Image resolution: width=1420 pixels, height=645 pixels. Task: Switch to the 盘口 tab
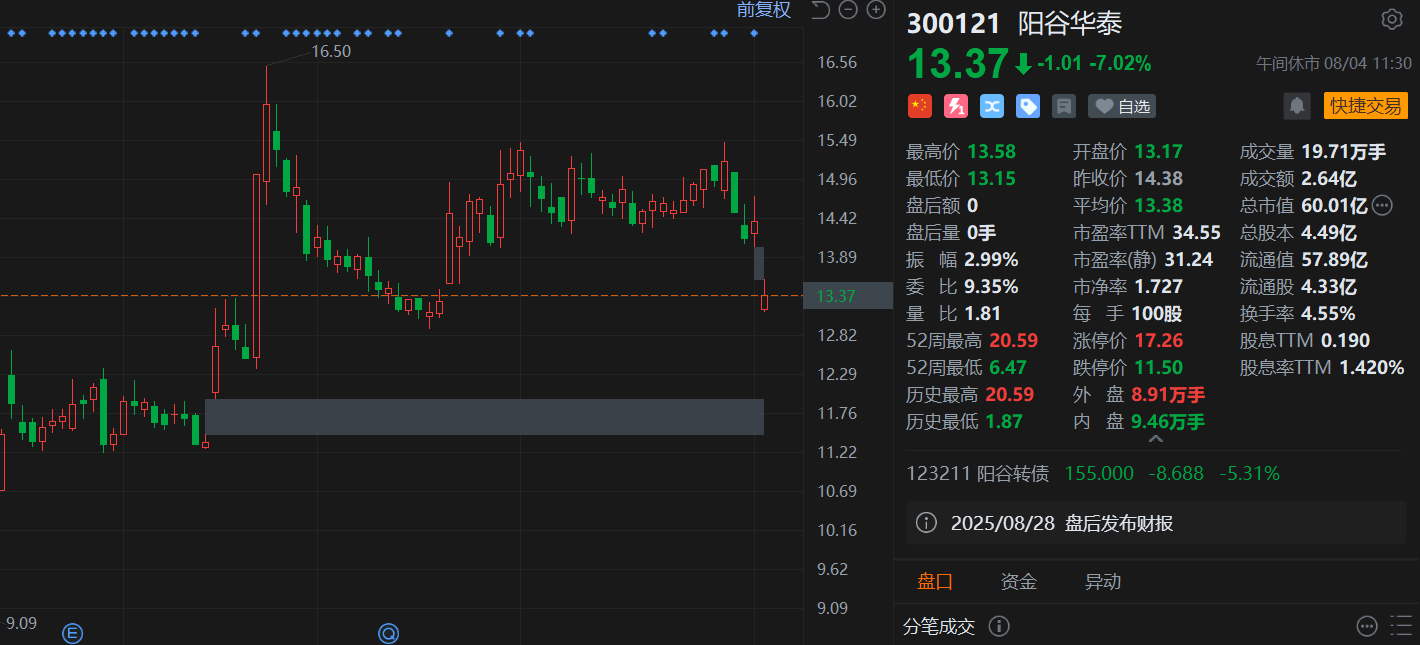tap(935, 582)
